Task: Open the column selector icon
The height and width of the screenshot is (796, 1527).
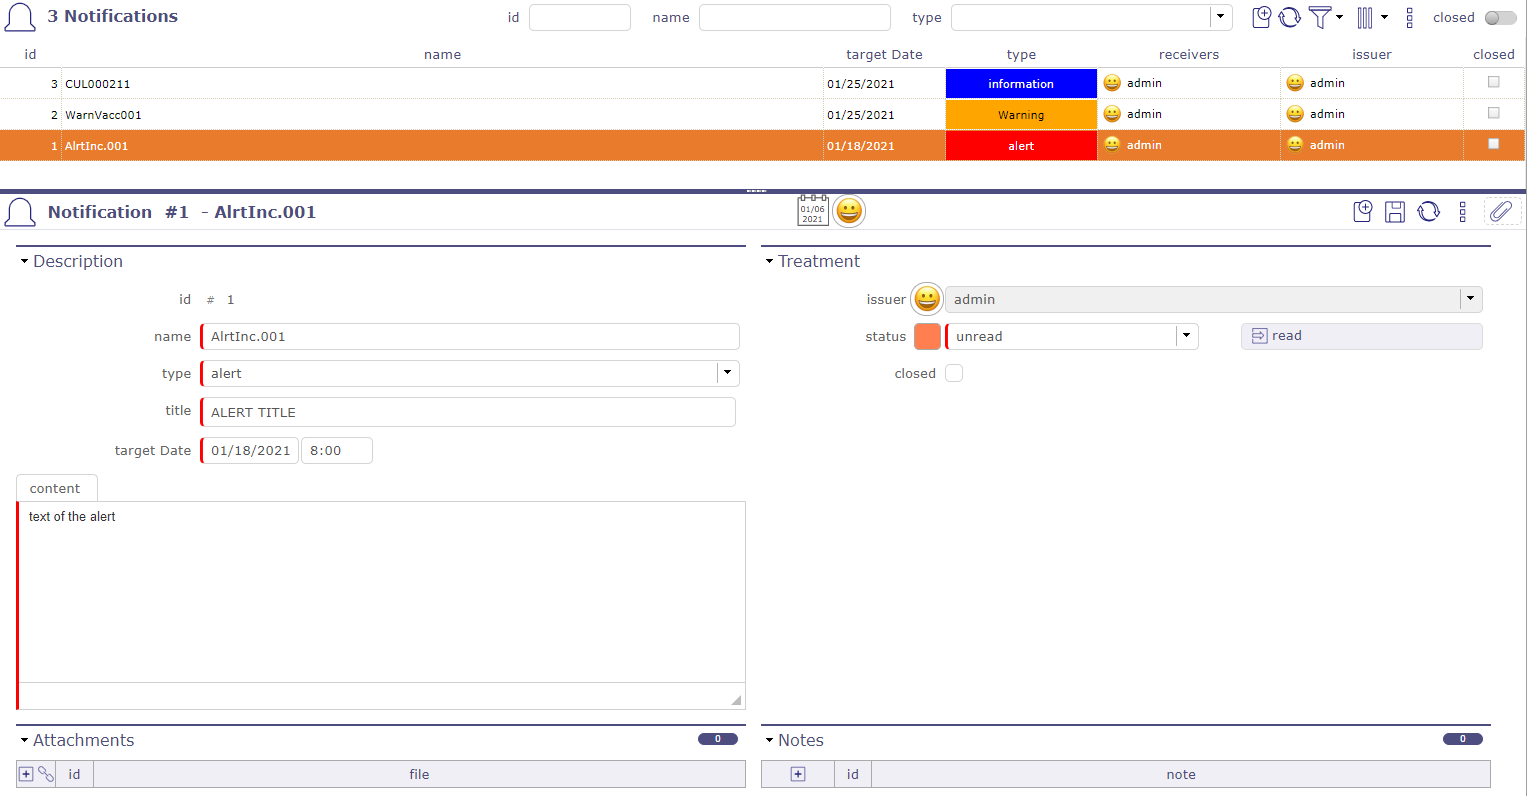Action: (1365, 17)
